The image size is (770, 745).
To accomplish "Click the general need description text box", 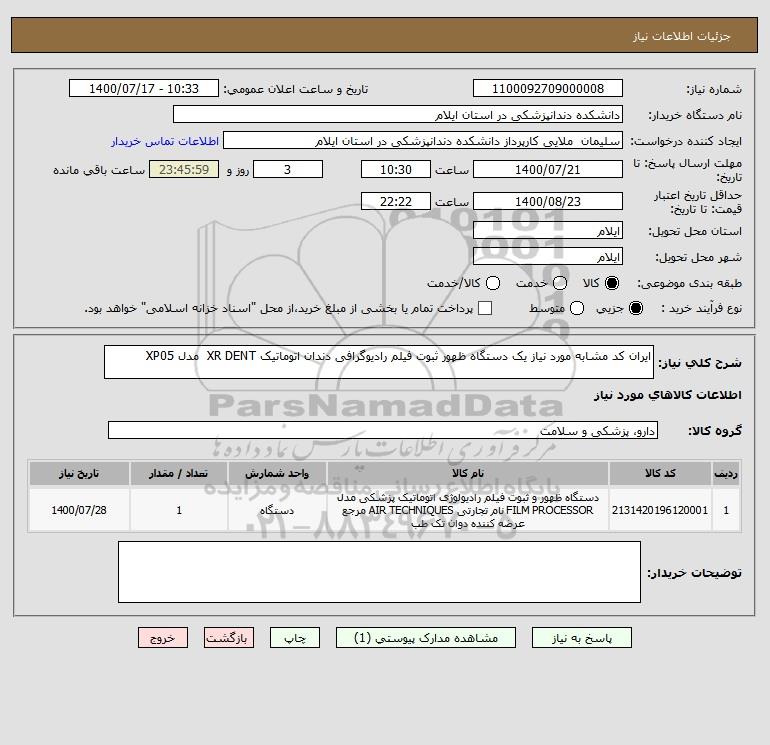I will [x=379, y=362].
